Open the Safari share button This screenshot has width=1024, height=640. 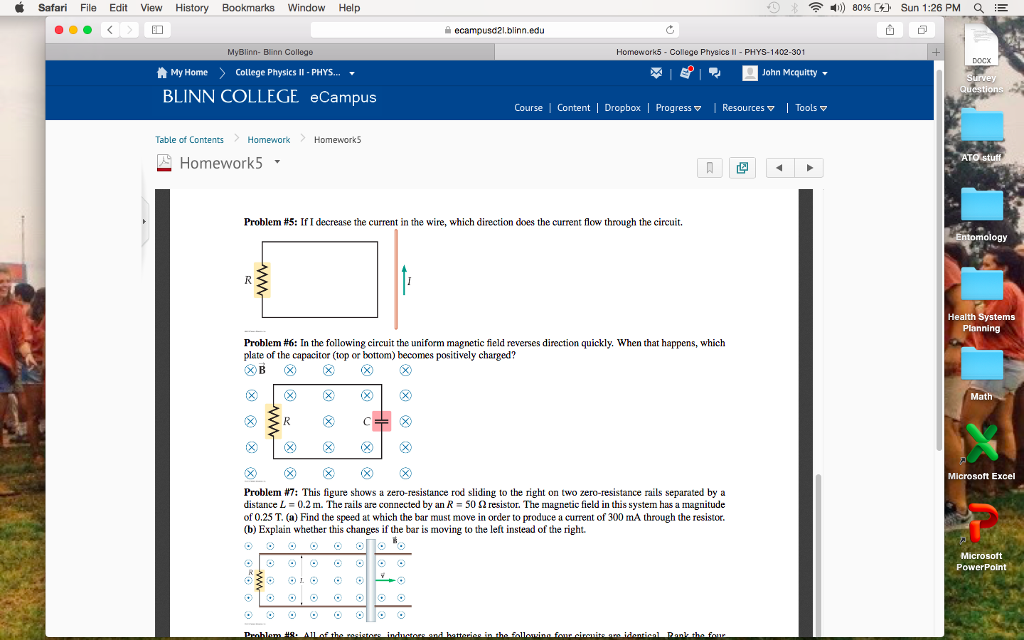pos(889,30)
